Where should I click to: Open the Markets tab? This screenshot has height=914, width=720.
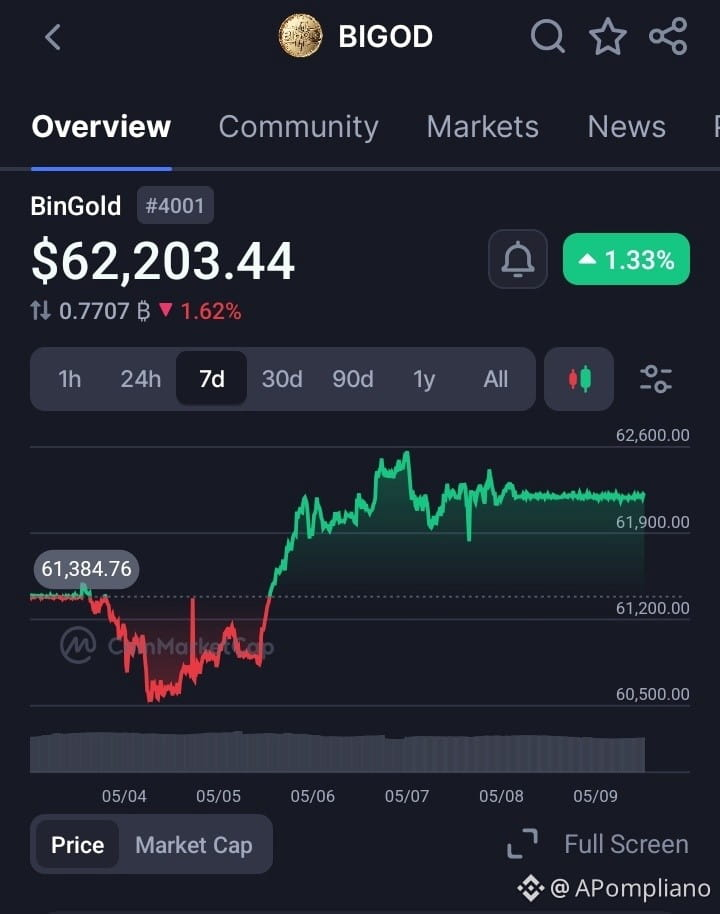(x=483, y=126)
